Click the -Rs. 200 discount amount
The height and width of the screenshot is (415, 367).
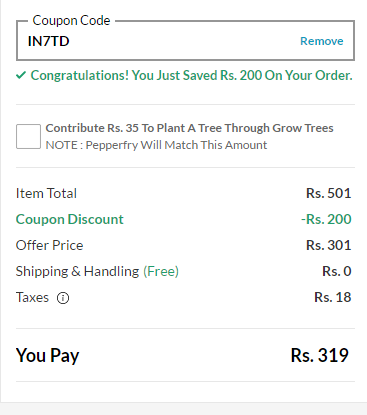click(x=326, y=219)
